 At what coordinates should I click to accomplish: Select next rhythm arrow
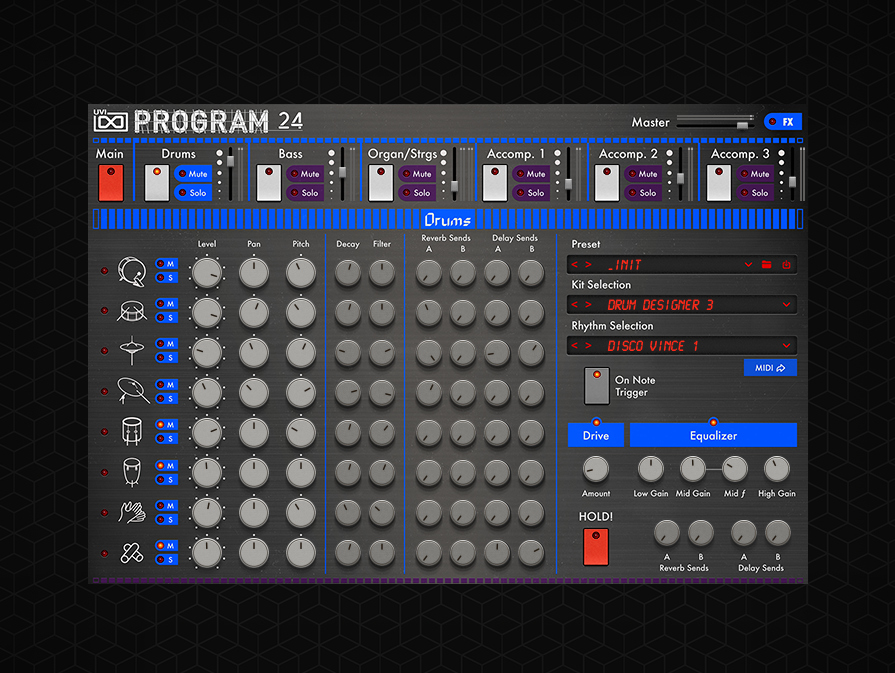pos(588,346)
